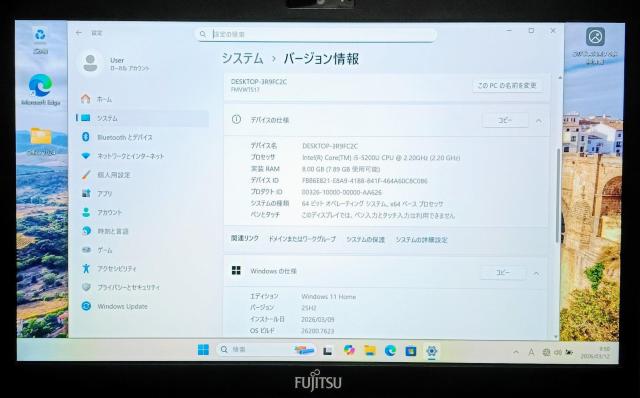Screen dimensions: 640x398
Task: Select the インストール日 date value
Action: [318, 319]
